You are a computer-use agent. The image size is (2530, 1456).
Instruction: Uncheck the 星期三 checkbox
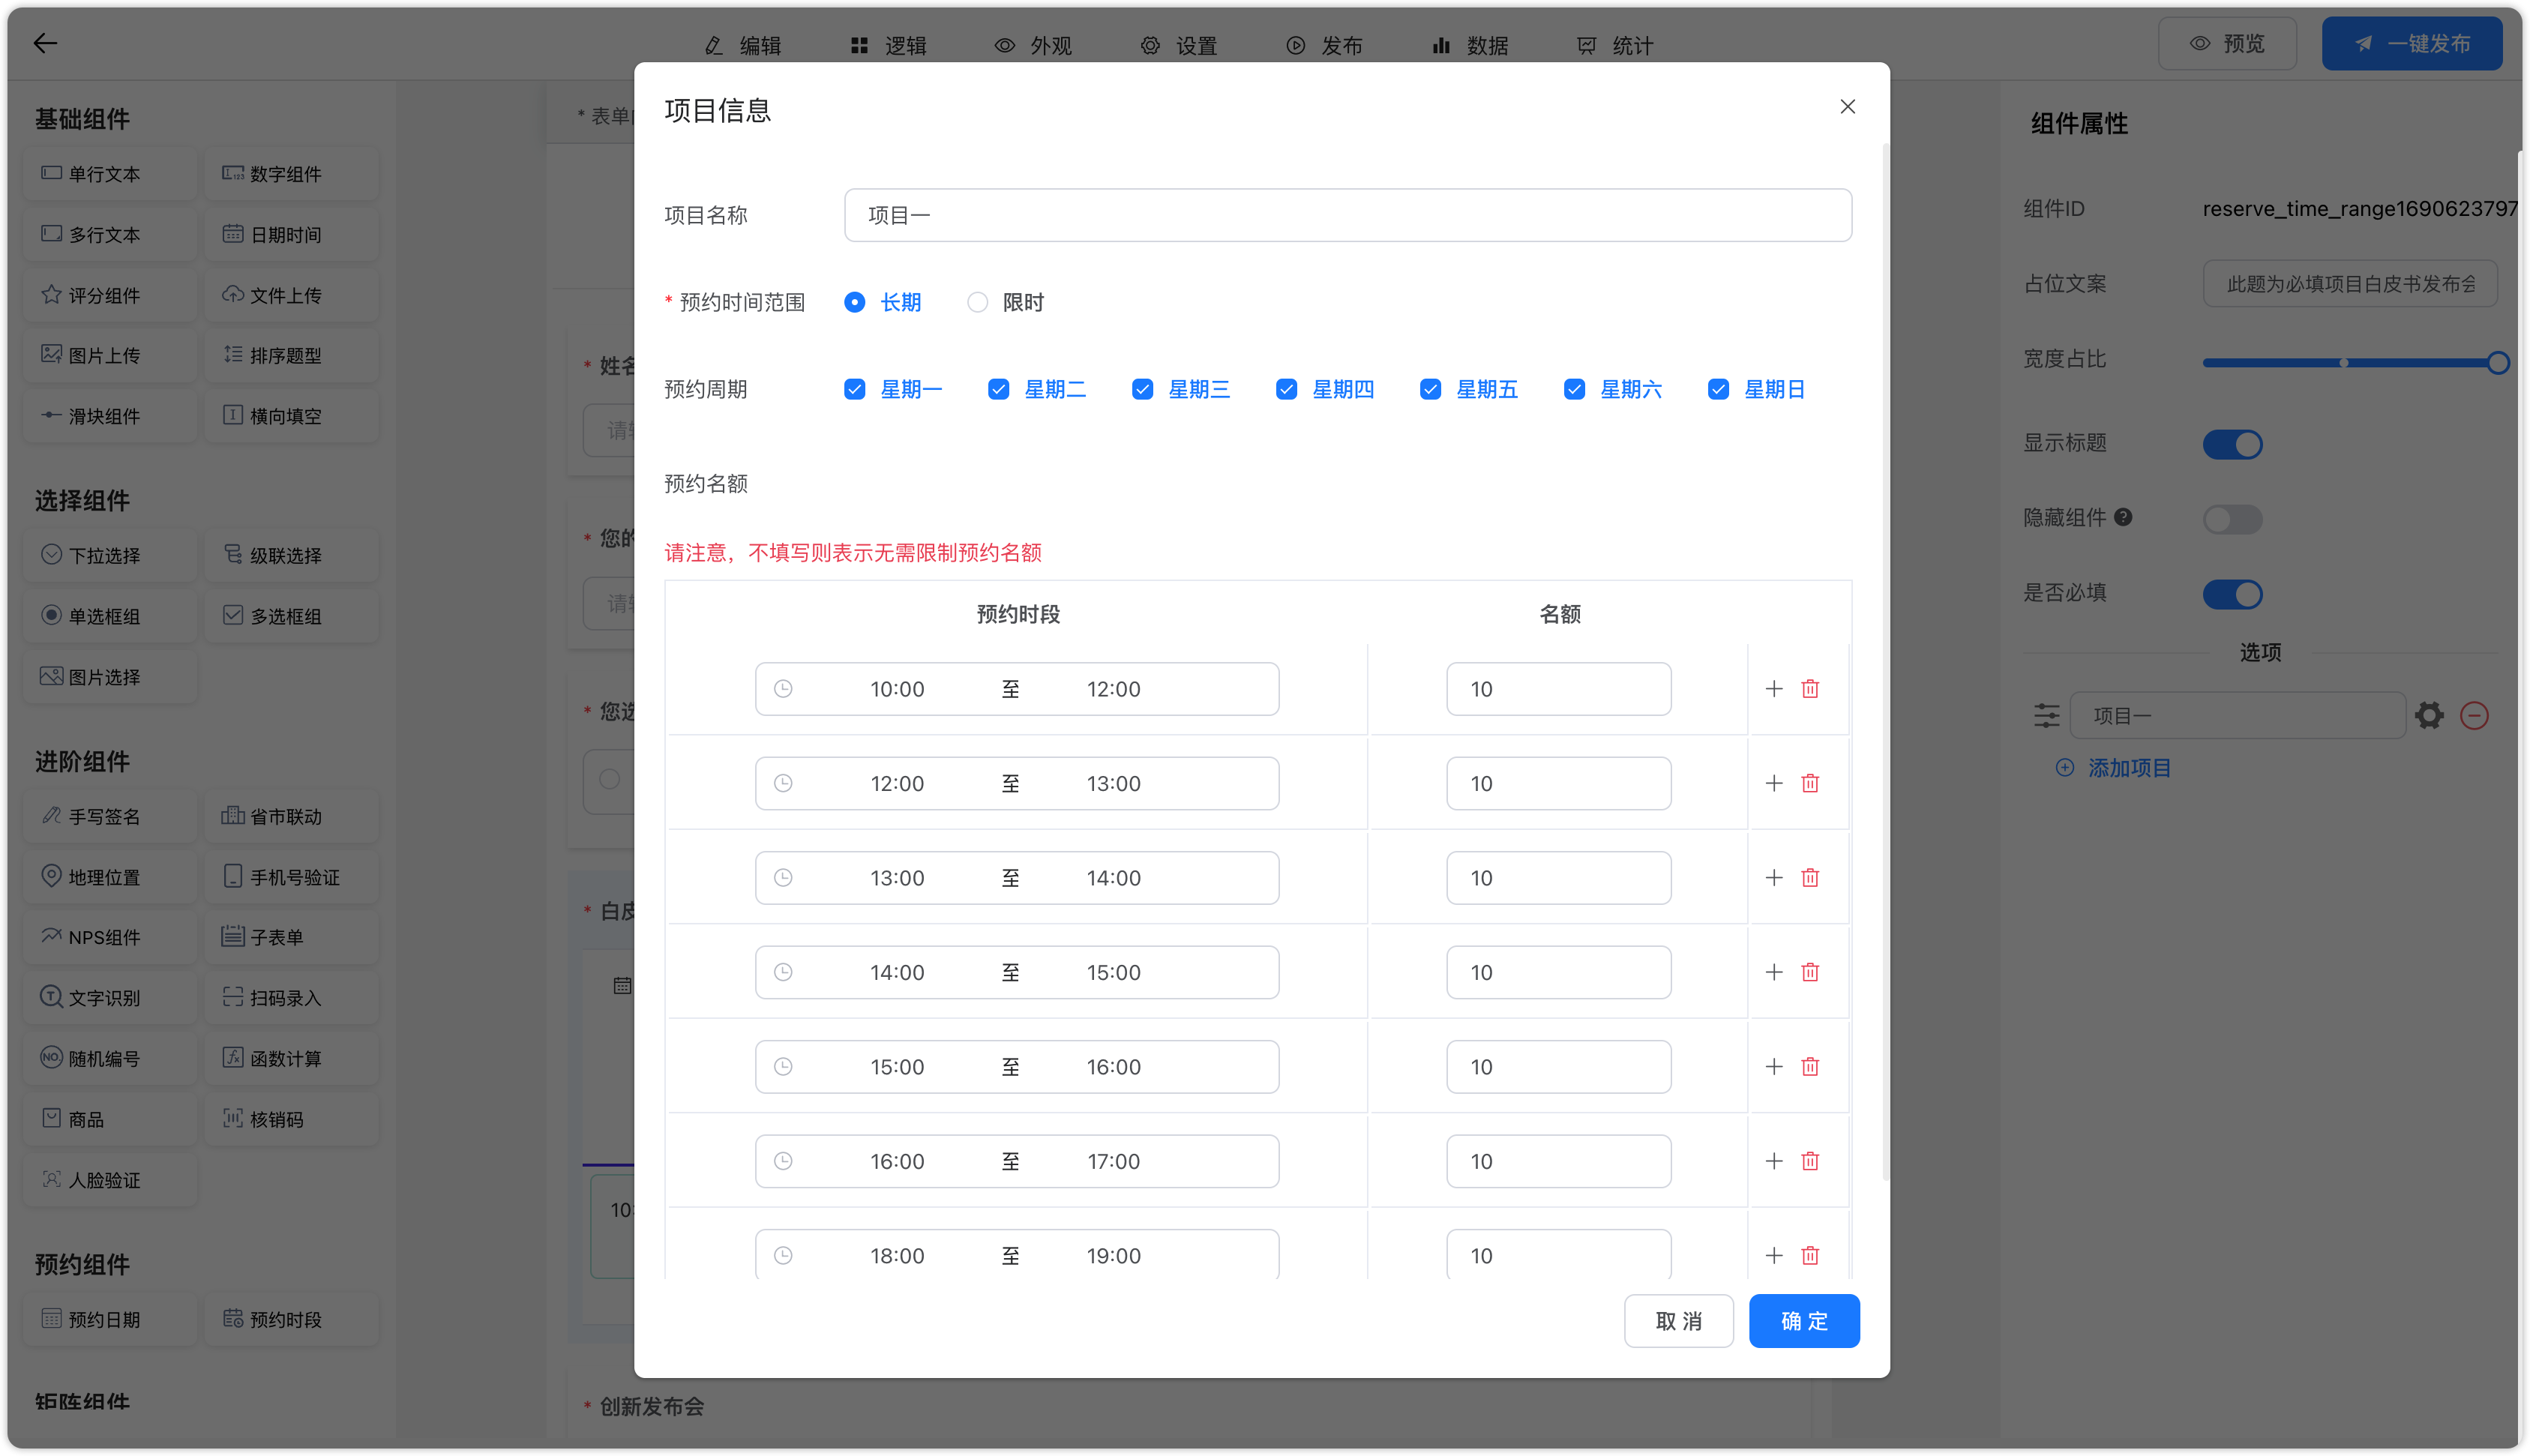[1142, 389]
